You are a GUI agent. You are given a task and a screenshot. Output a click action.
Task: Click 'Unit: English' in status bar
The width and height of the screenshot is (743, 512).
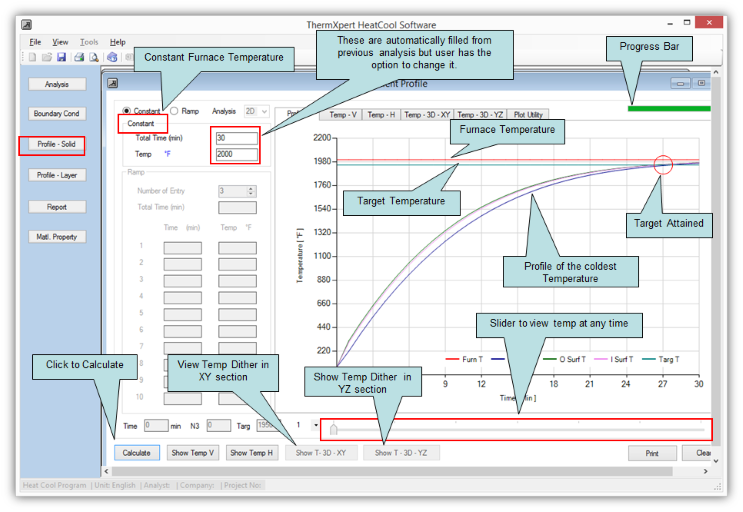(115, 485)
